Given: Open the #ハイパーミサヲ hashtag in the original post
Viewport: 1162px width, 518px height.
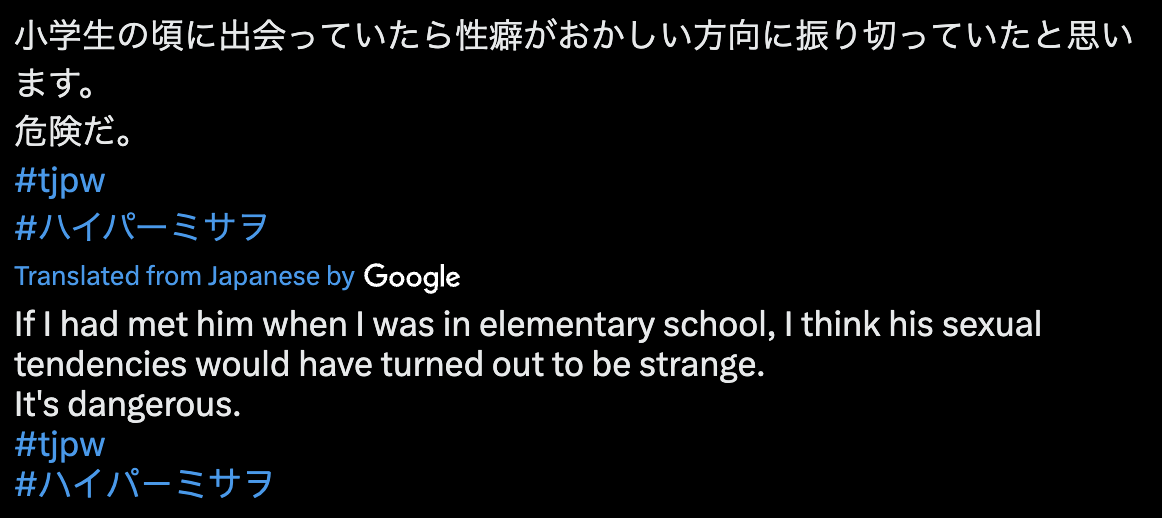Looking at the screenshot, I should tap(141, 228).
